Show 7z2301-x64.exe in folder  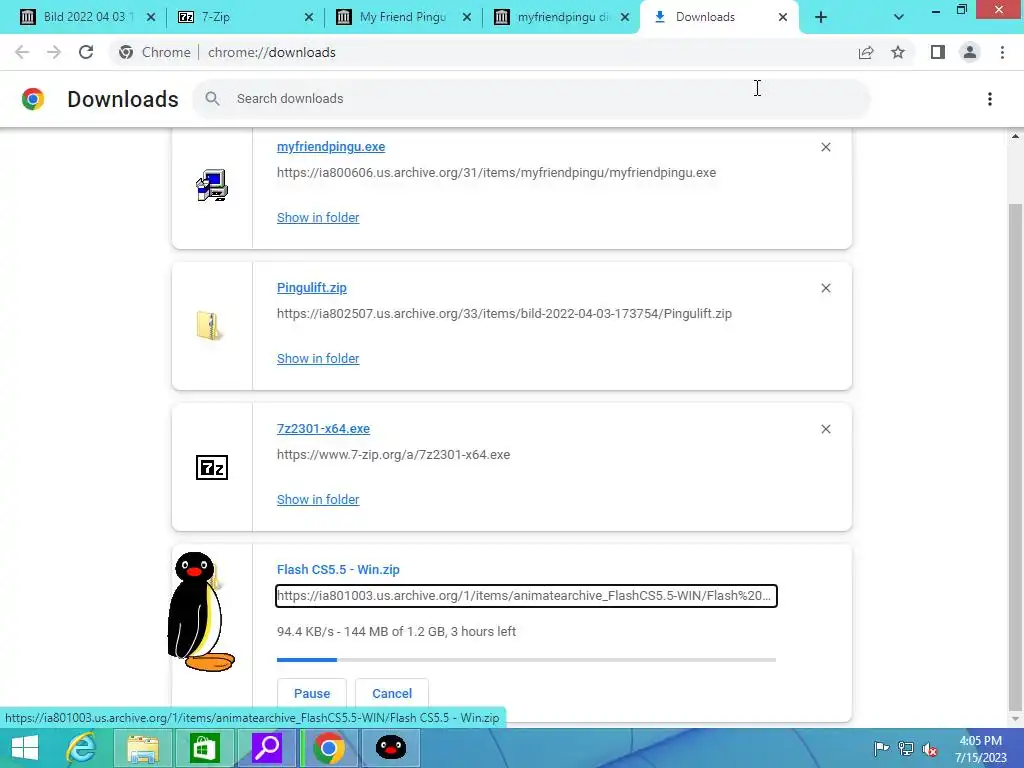[318, 500]
